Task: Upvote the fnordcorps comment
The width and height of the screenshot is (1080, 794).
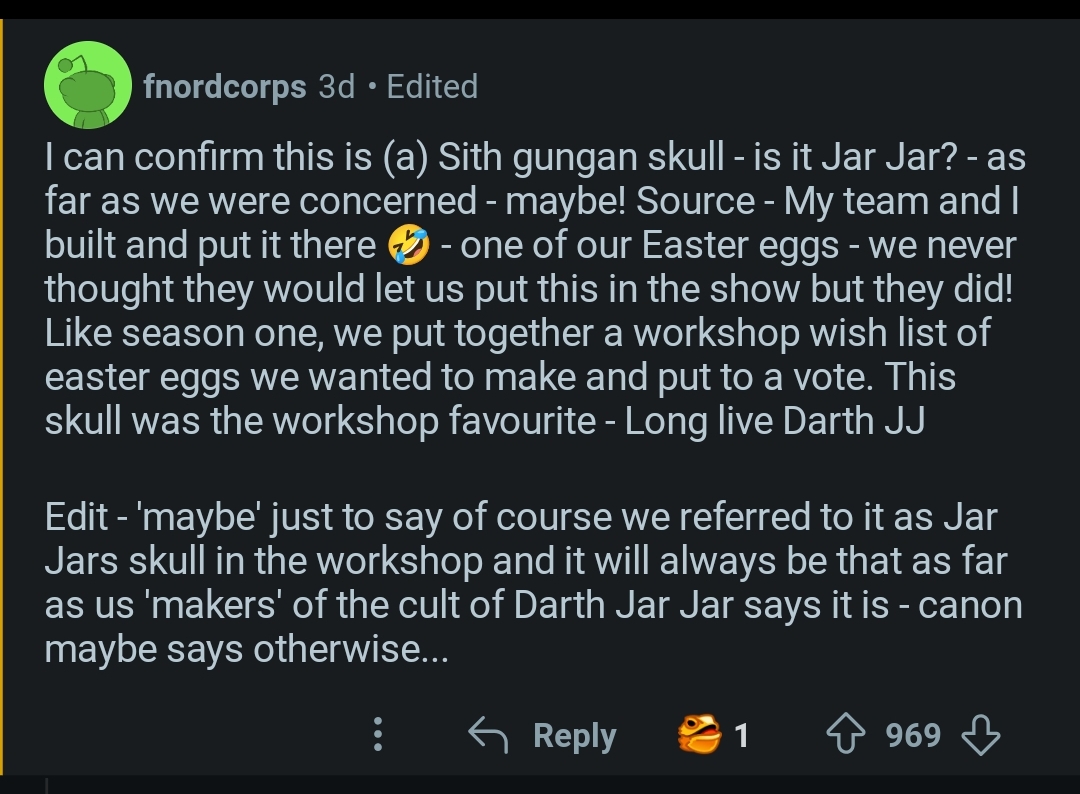Action: coord(846,734)
